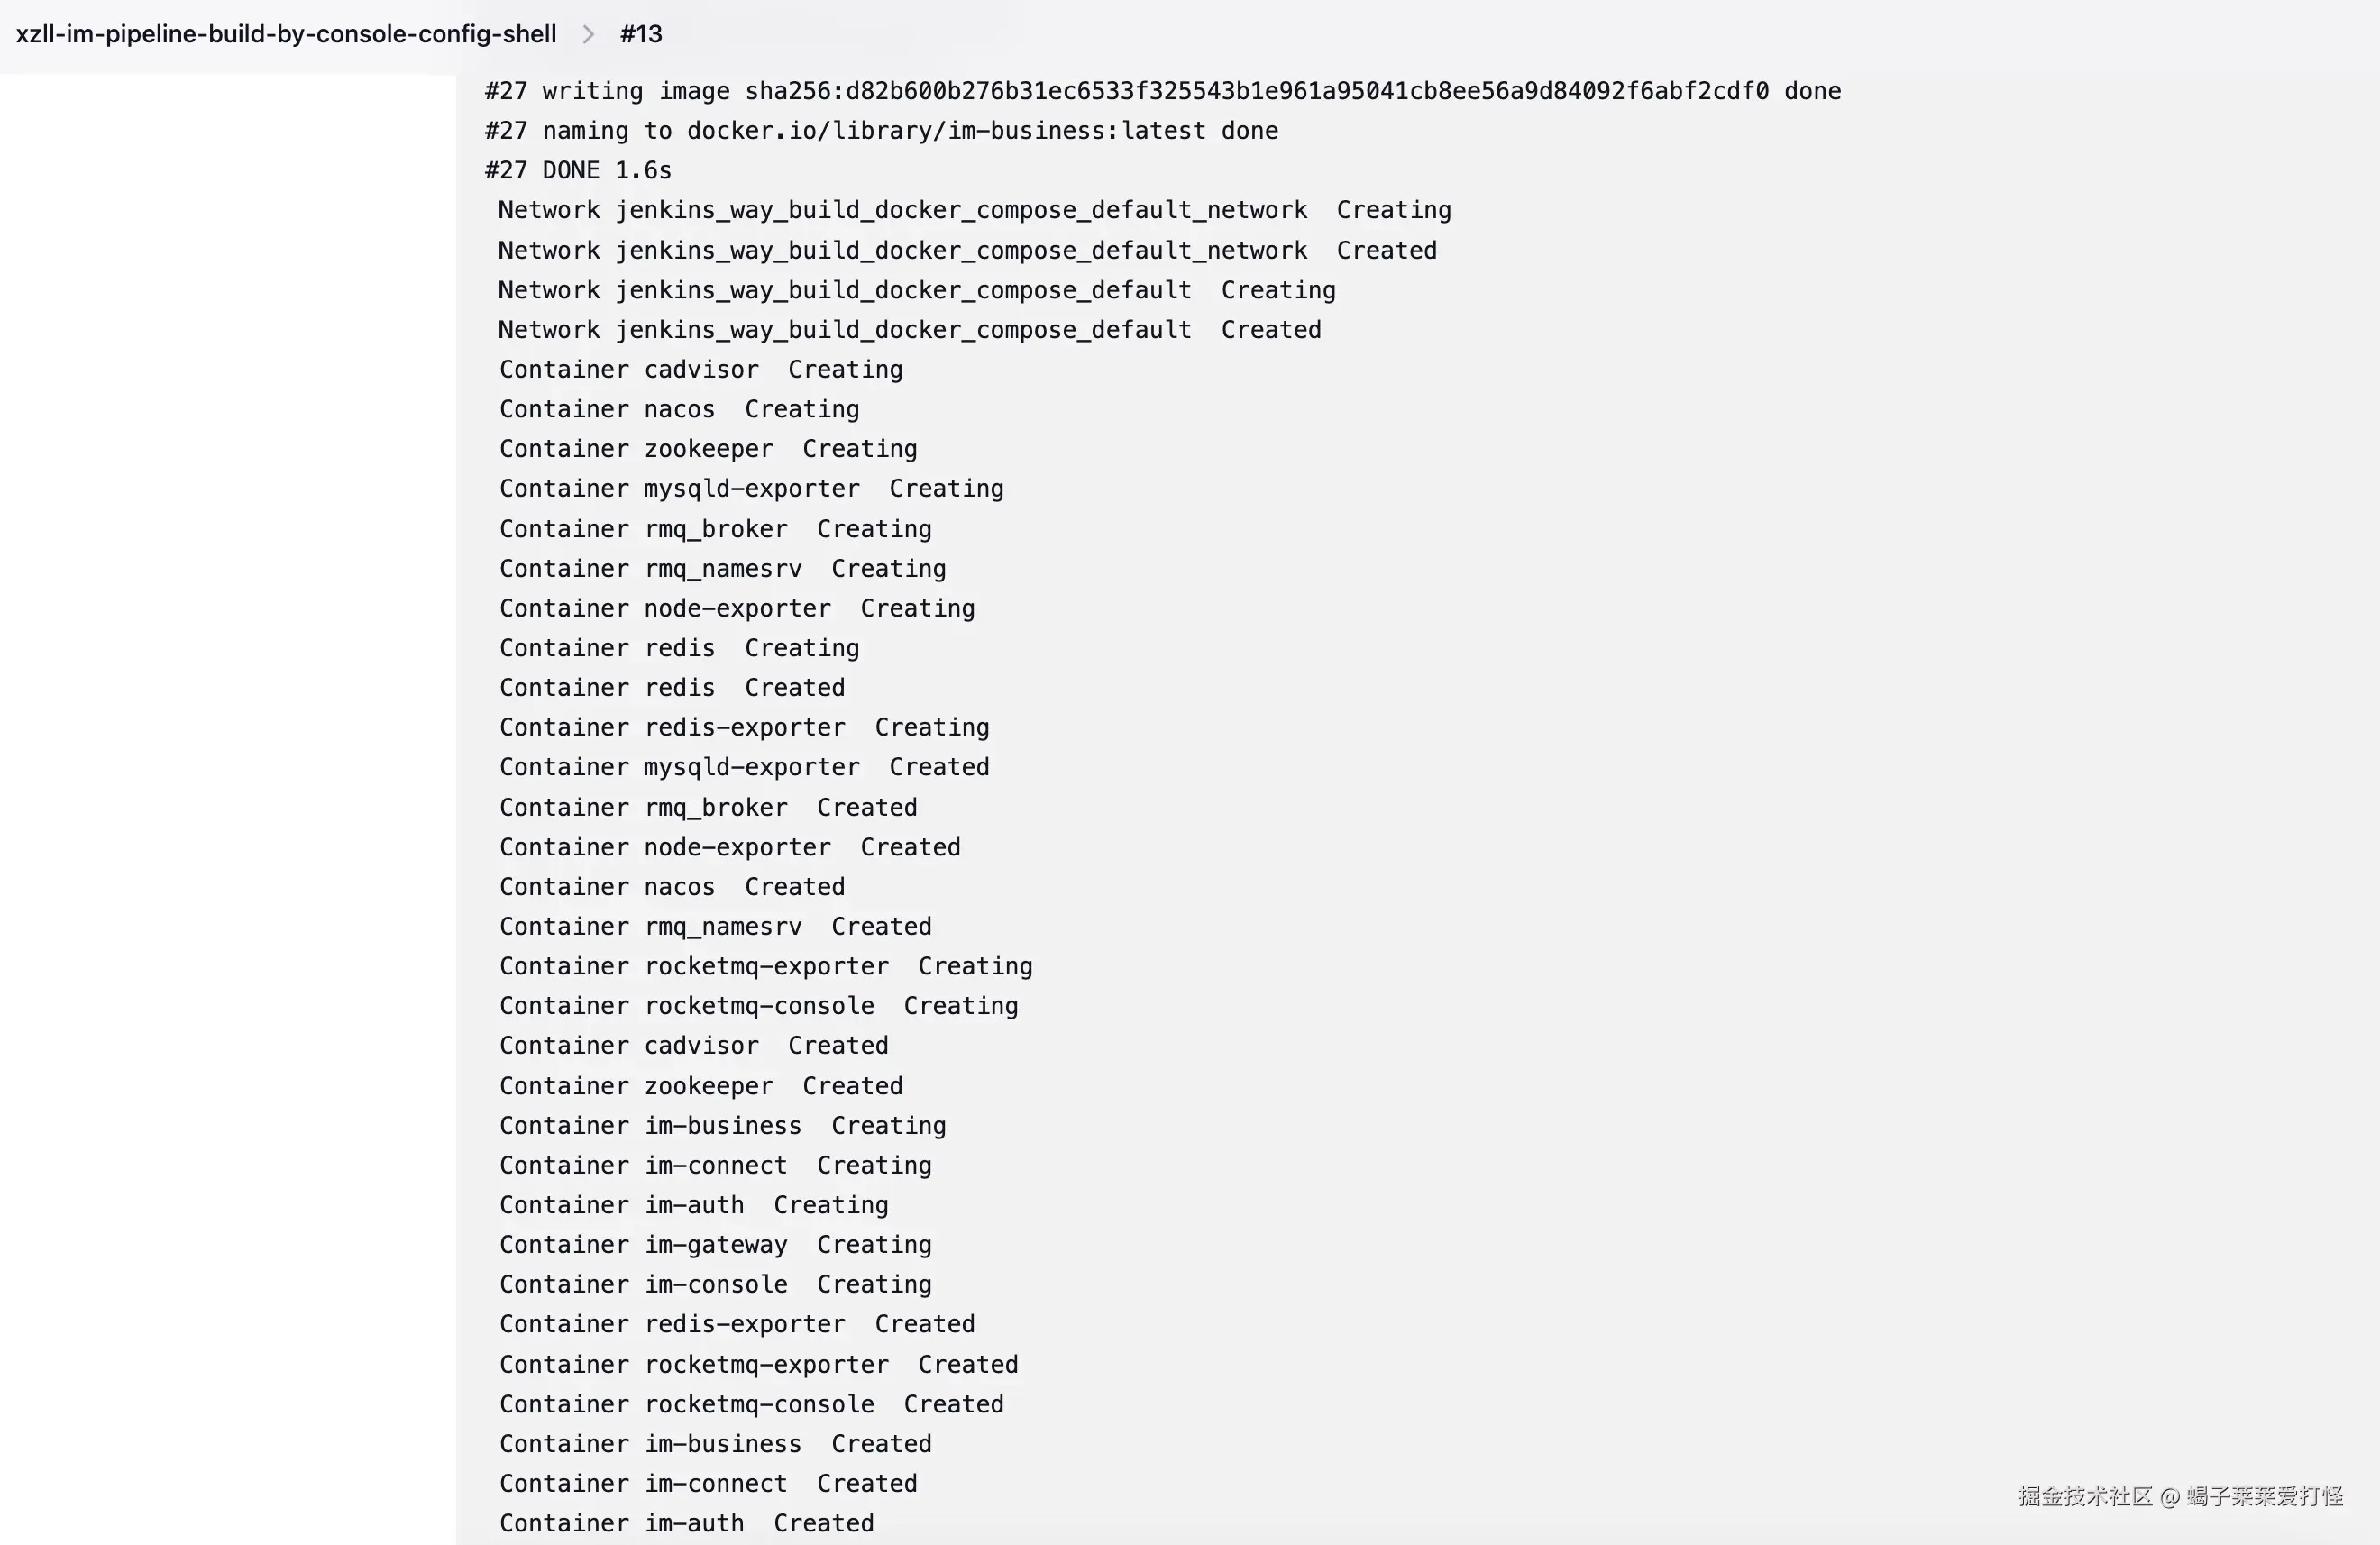Click 'default_network Creating' network log line
The image size is (2380, 1545).
[974, 210]
